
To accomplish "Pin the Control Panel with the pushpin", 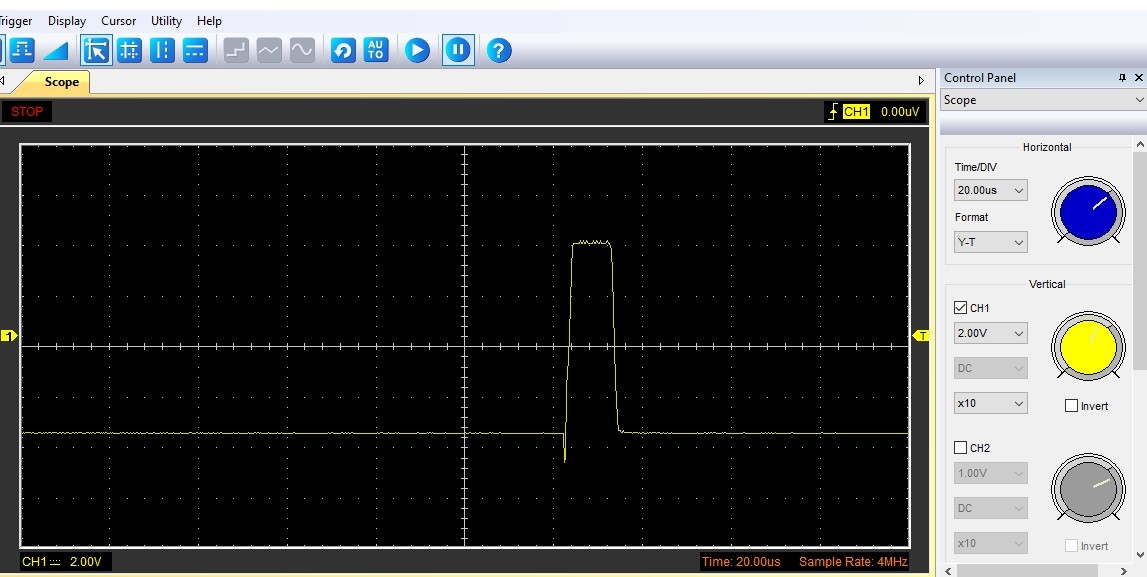I will pos(1122,78).
